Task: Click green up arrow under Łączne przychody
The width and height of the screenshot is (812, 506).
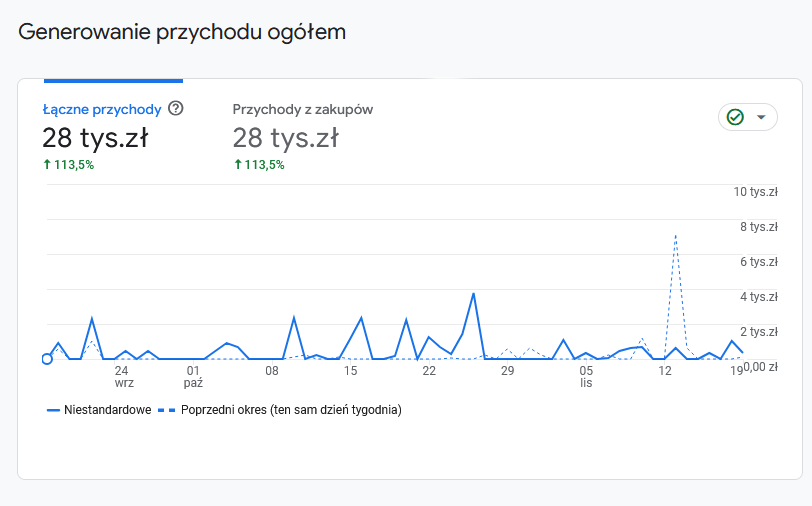Action: coord(47,165)
